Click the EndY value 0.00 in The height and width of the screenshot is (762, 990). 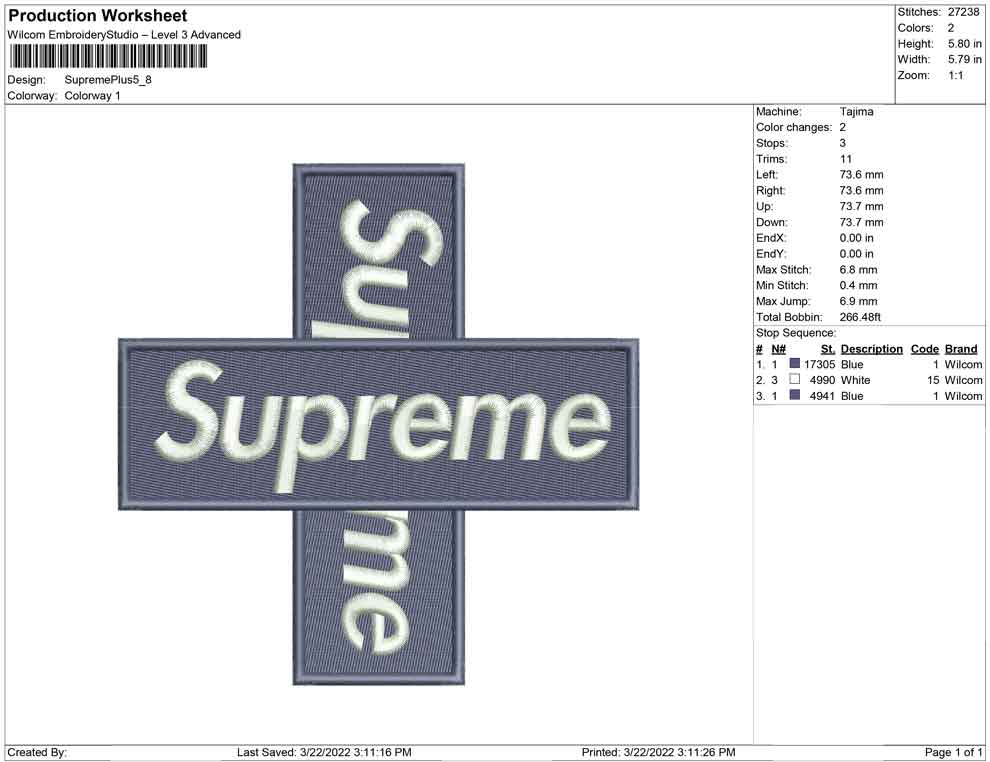(856, 254)
